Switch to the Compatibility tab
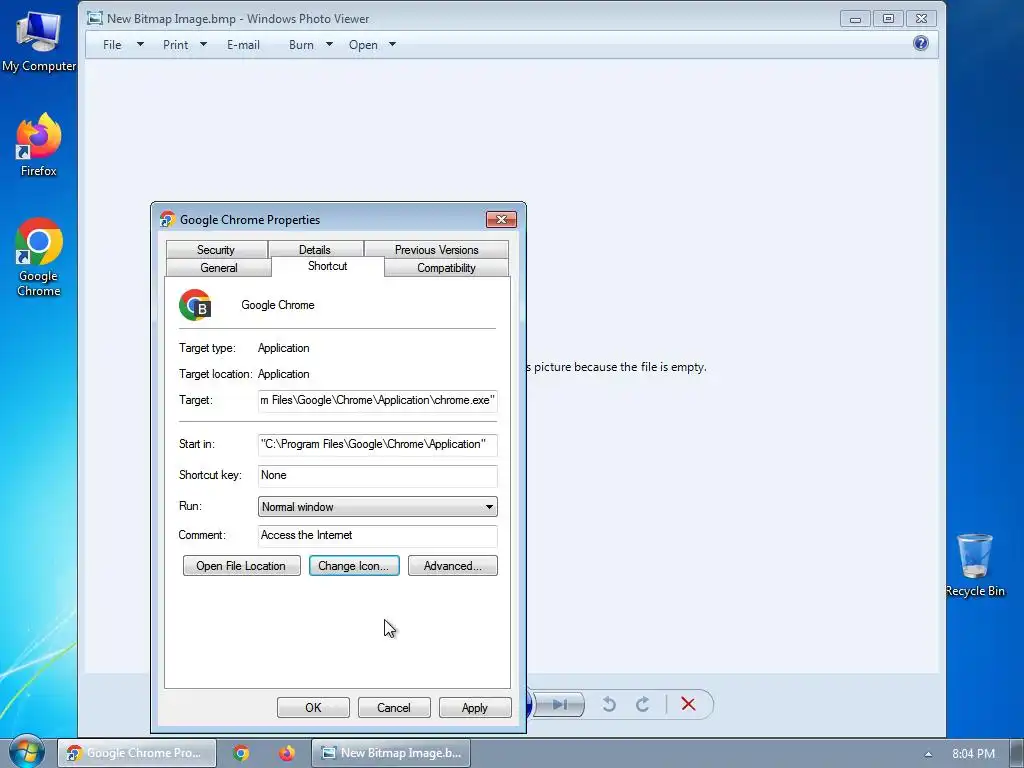The image size is (1024, 768). (447, 268)
